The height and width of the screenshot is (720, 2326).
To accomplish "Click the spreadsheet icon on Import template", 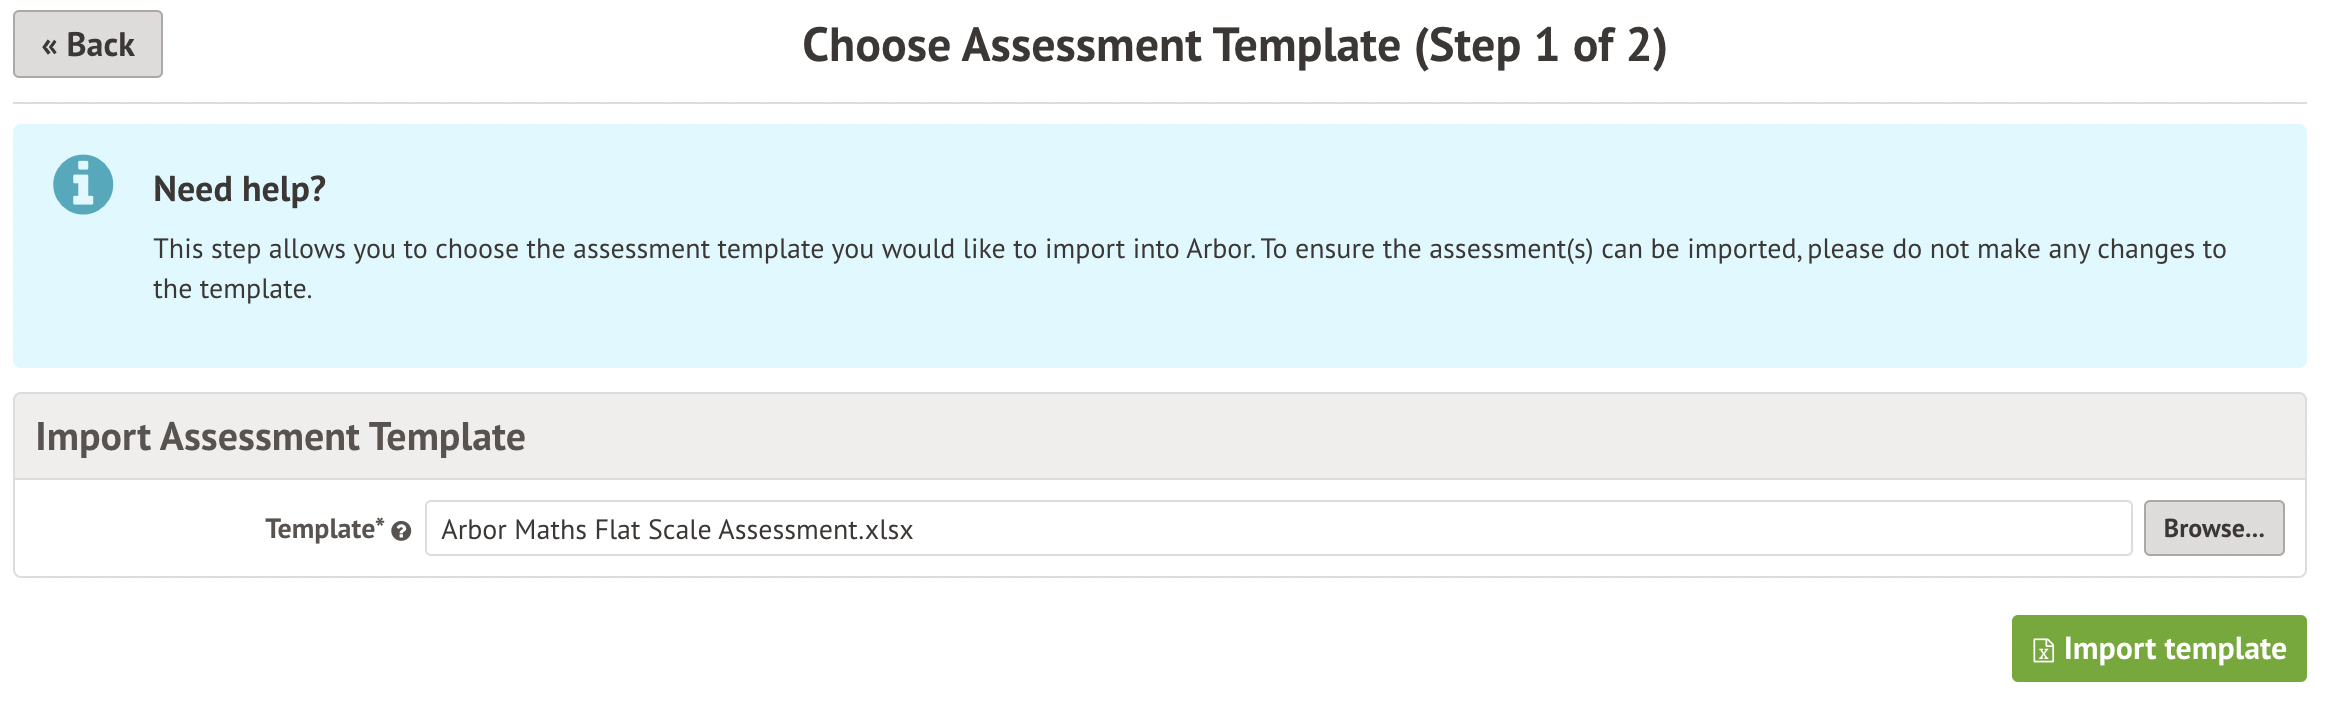I will pos(2043,650).
